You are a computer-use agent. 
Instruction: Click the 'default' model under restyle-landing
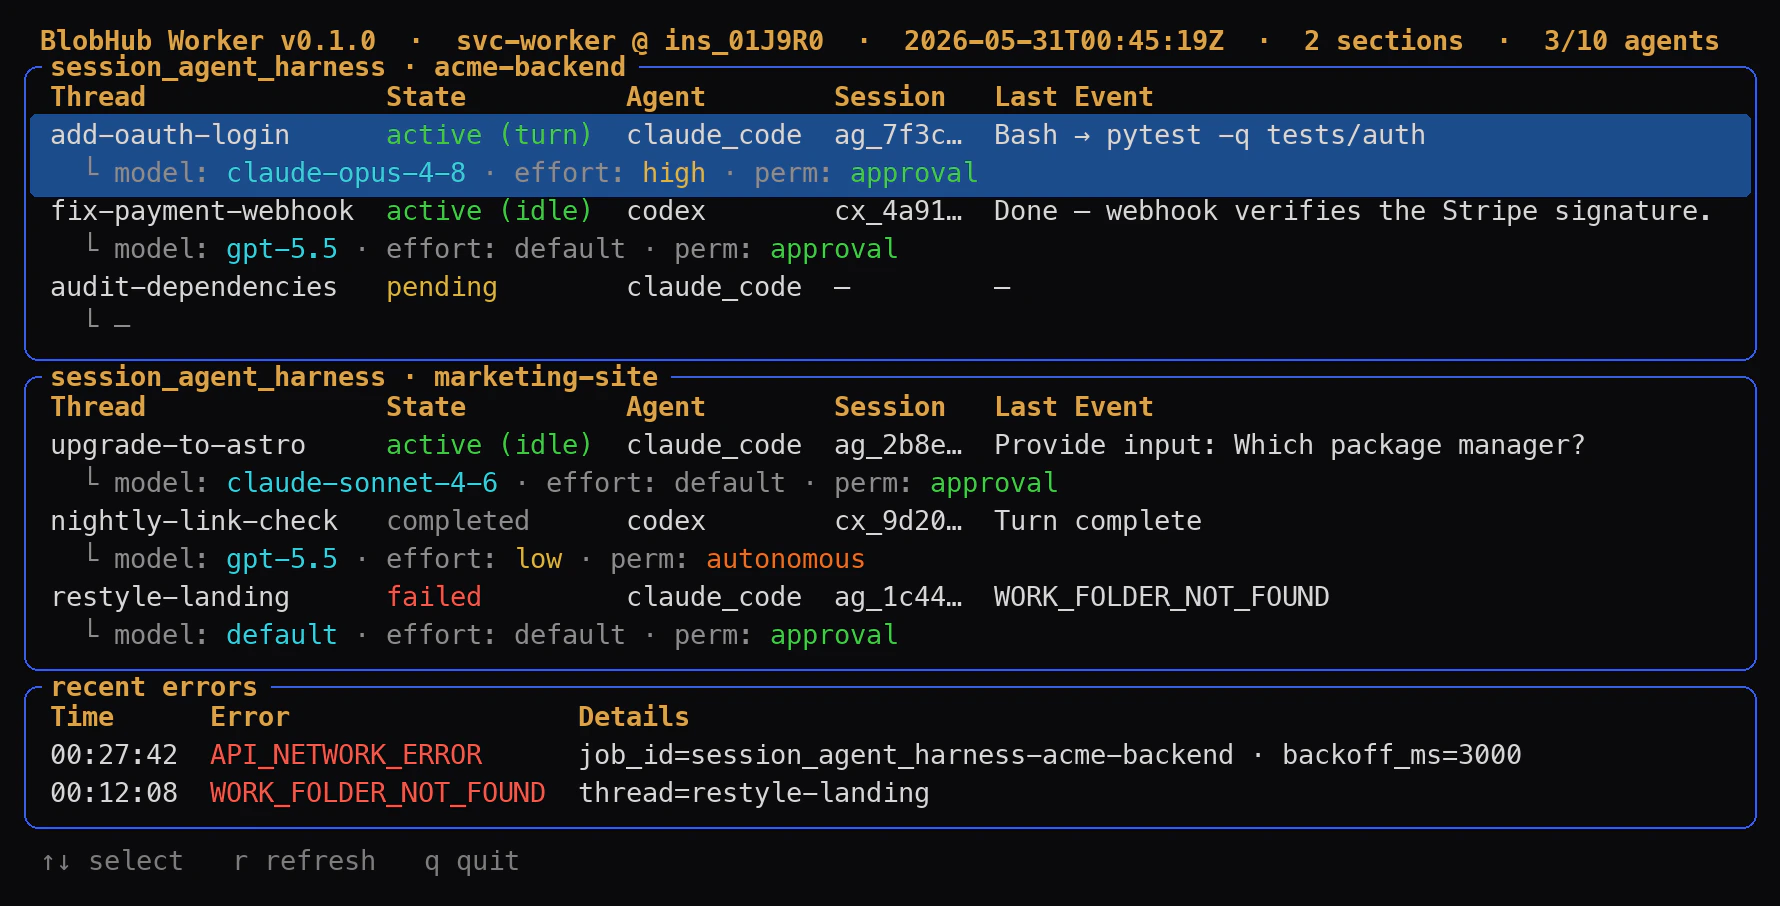tap(282, 635)
